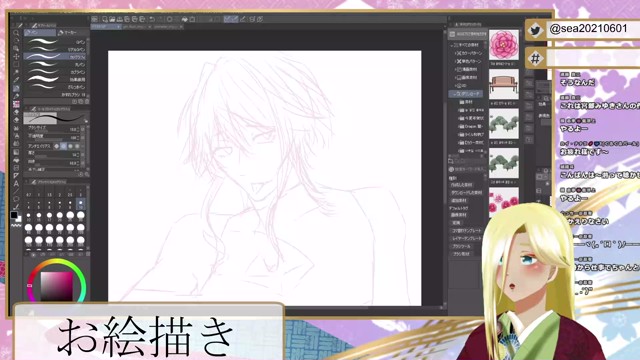Collapse the すべての素材 tree root
The height and width of the screenshot is (360, 640).
coord(452,45)
